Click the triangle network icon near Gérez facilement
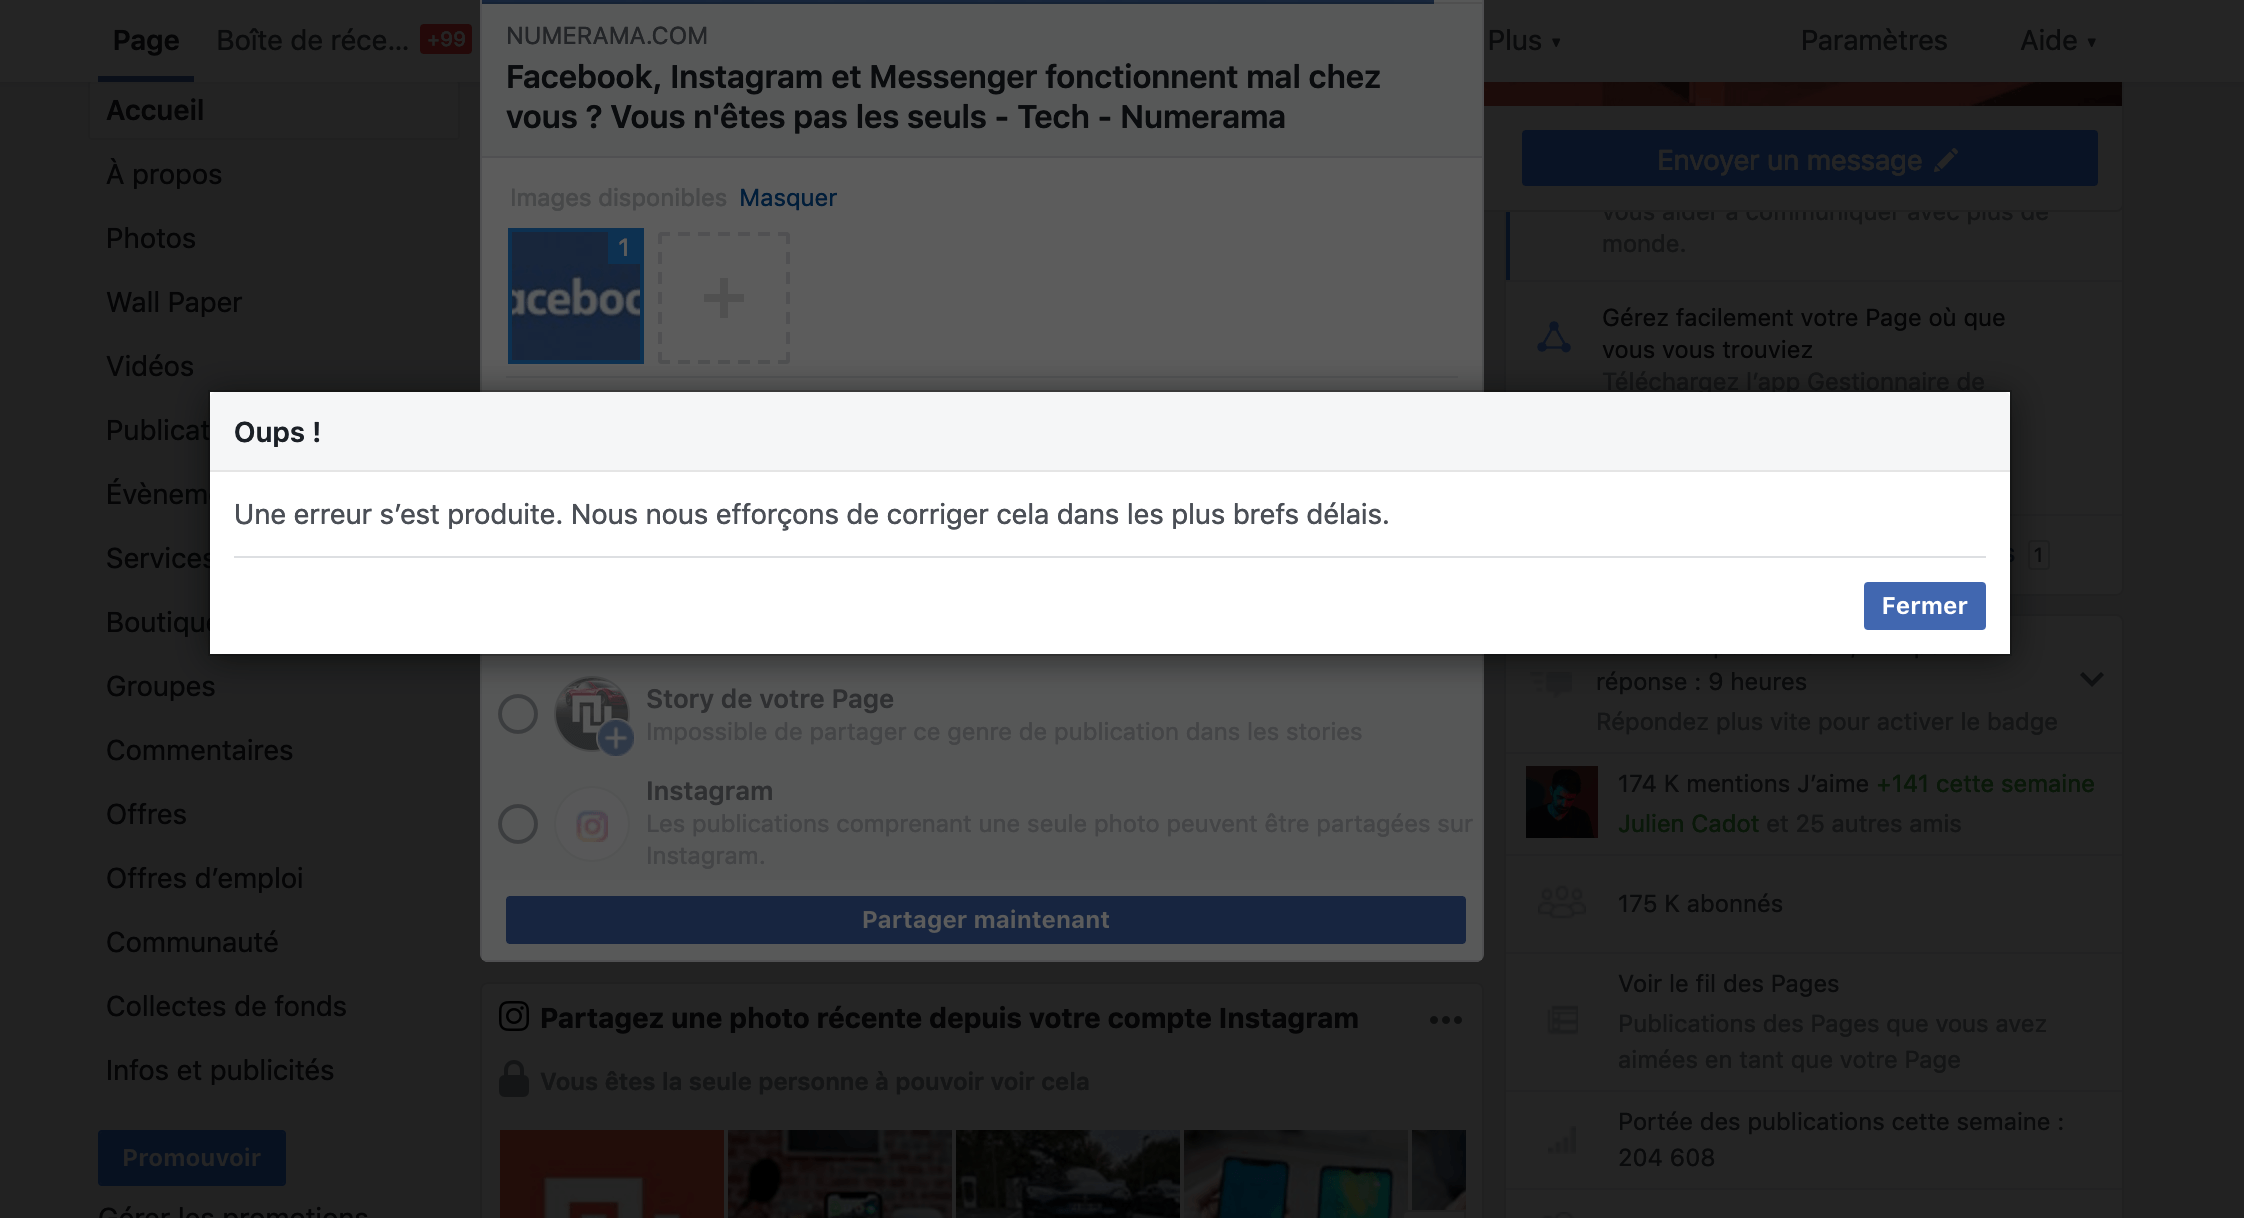The height and width of the screenshot is (1218, 2244). (1554, 337)
